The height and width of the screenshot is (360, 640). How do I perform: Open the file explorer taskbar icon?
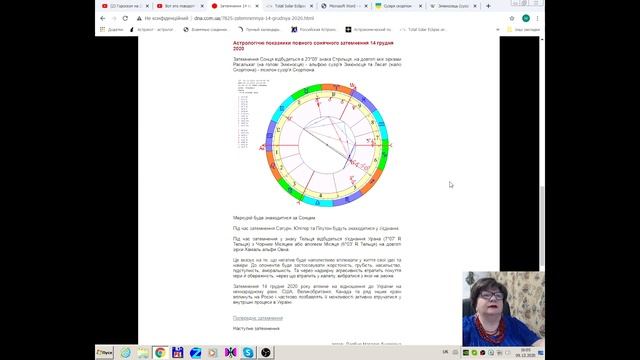tap(142, 352)
